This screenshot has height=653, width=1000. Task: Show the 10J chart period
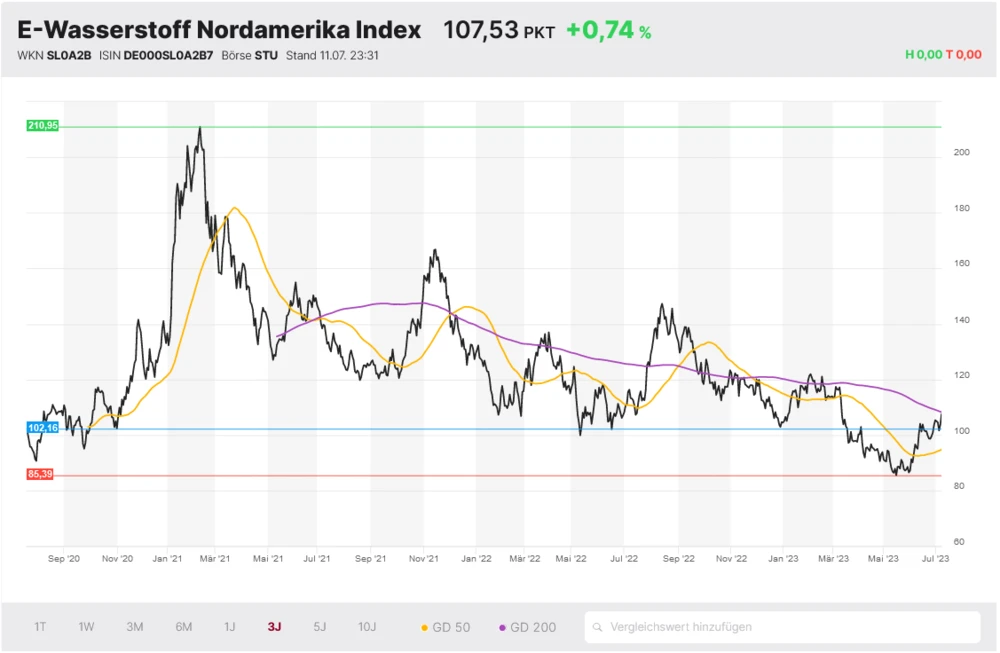pyautogui.click(x=367, y=627)
